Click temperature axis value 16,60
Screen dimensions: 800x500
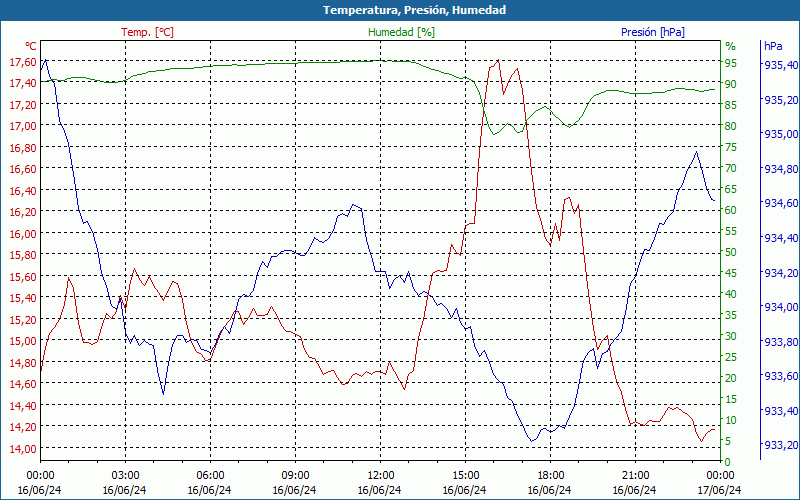pos(23,168)
